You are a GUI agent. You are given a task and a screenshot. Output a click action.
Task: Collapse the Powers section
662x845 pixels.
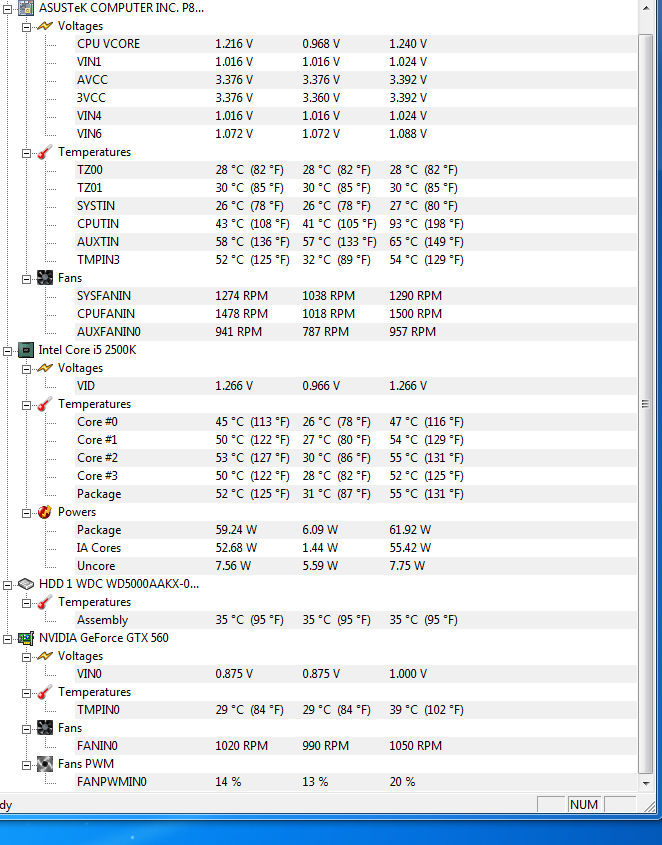(x=26, y=513)
